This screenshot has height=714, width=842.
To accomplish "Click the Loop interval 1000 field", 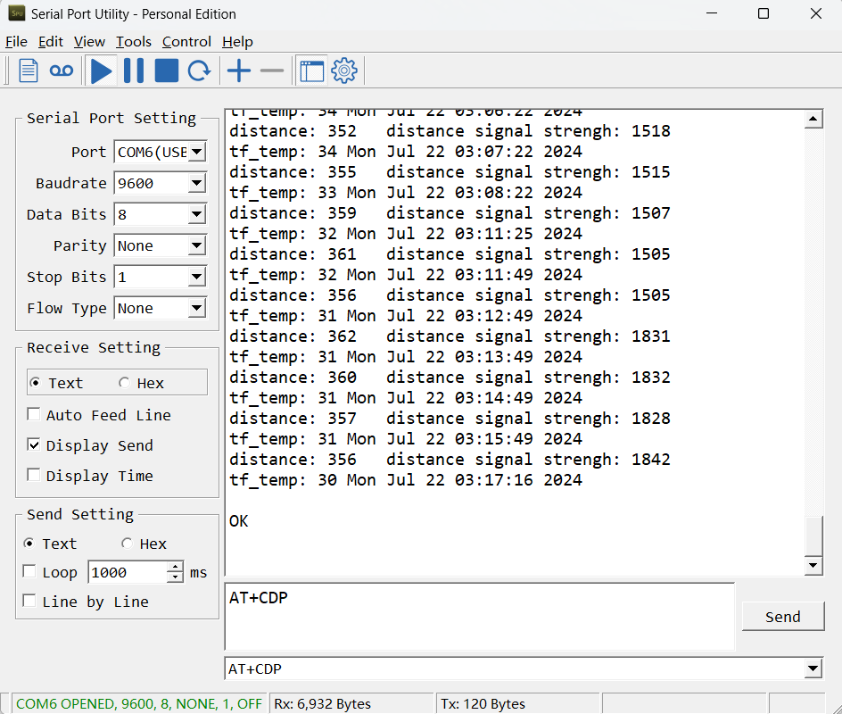I will (x=128, y=572).
